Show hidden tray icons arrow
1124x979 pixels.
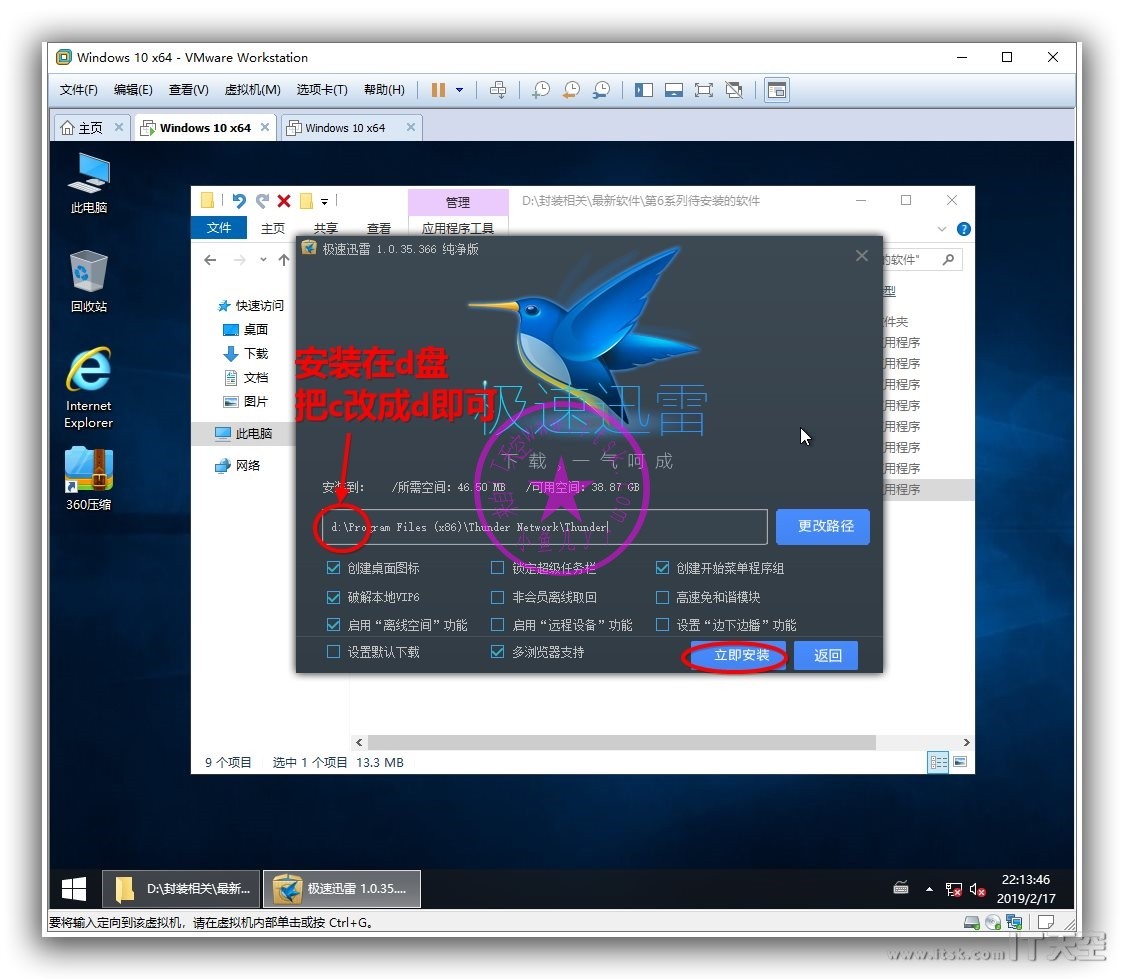[x=929, y=889]
